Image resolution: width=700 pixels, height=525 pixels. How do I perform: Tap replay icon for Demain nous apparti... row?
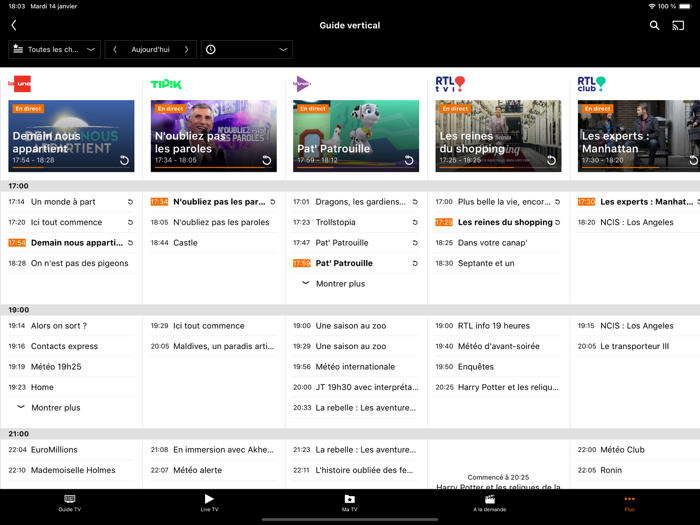(x=130, y=243)
